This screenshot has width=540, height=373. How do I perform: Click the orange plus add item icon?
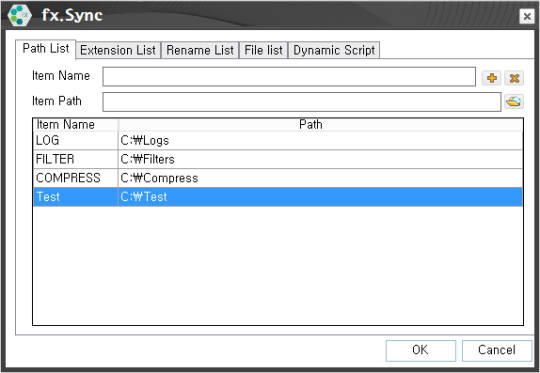click(491, 78)
